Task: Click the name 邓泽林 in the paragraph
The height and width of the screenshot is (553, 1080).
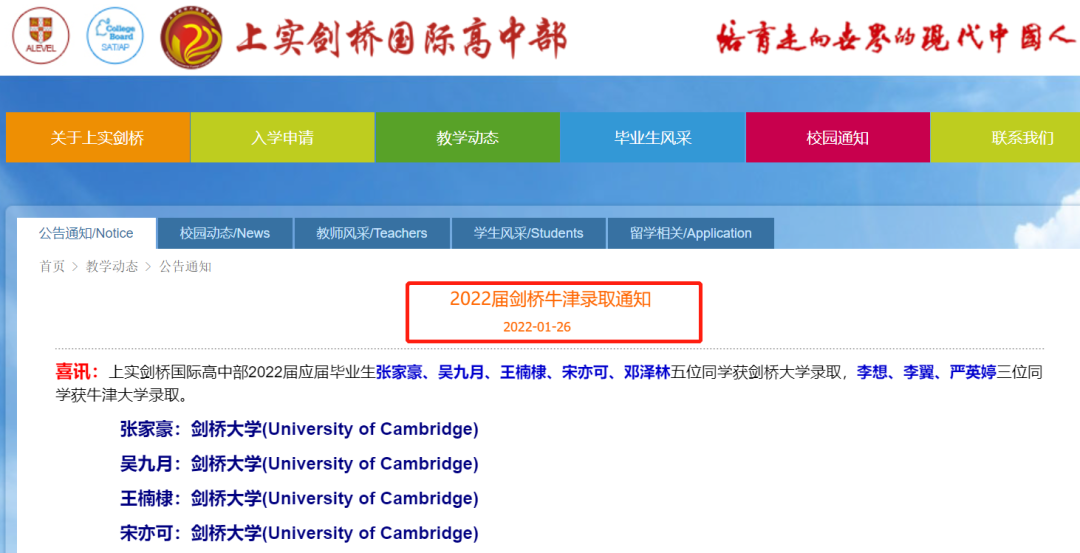Action: [x=647, y=373]
